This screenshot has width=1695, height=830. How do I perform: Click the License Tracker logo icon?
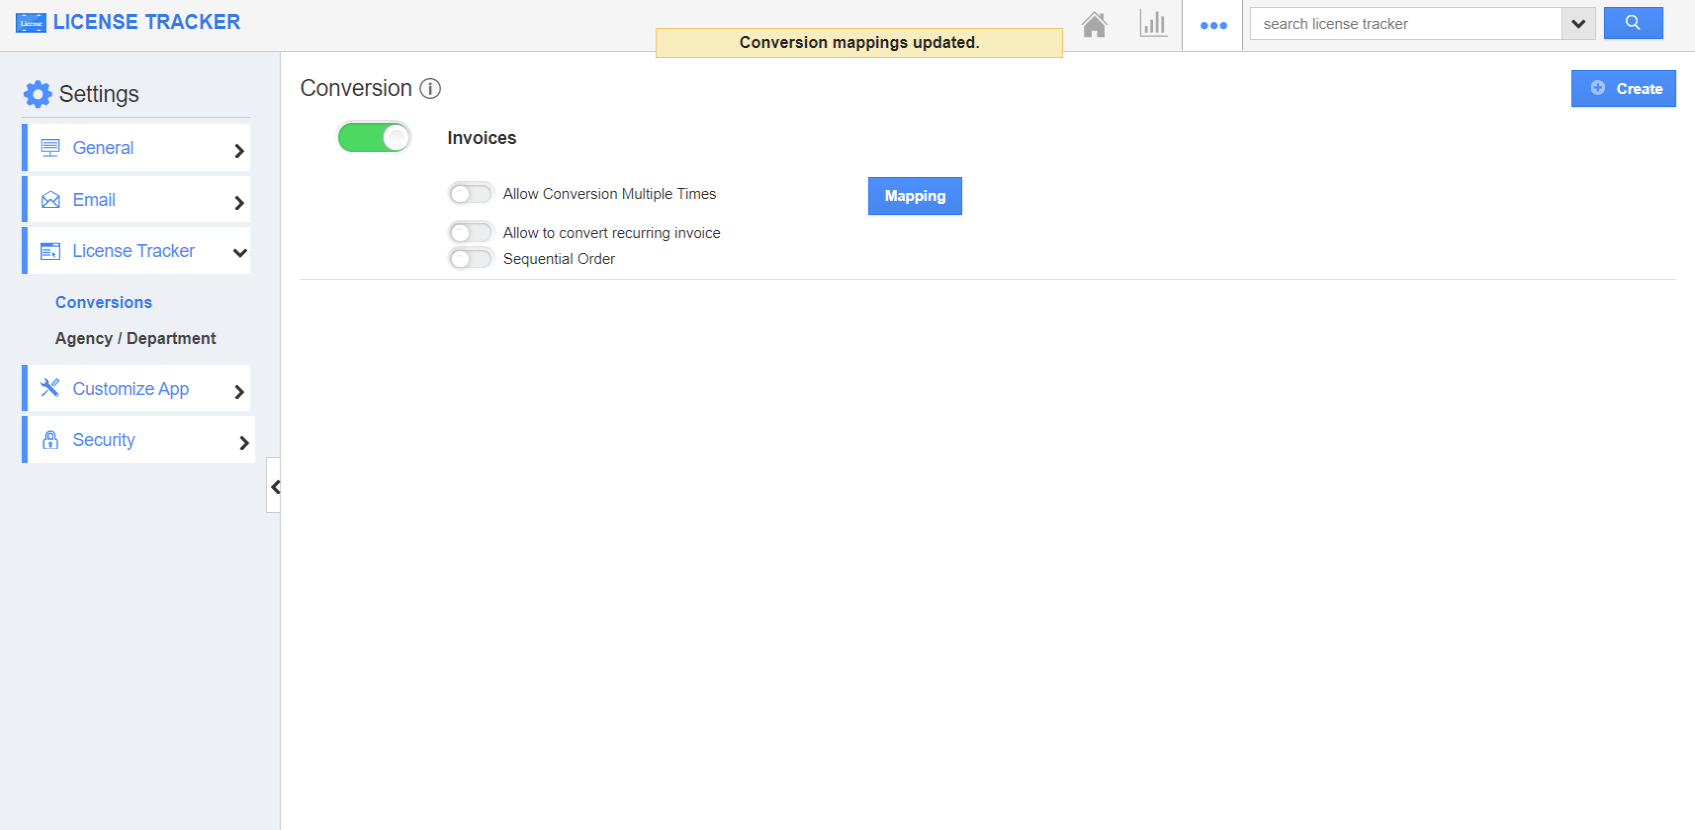31,22
